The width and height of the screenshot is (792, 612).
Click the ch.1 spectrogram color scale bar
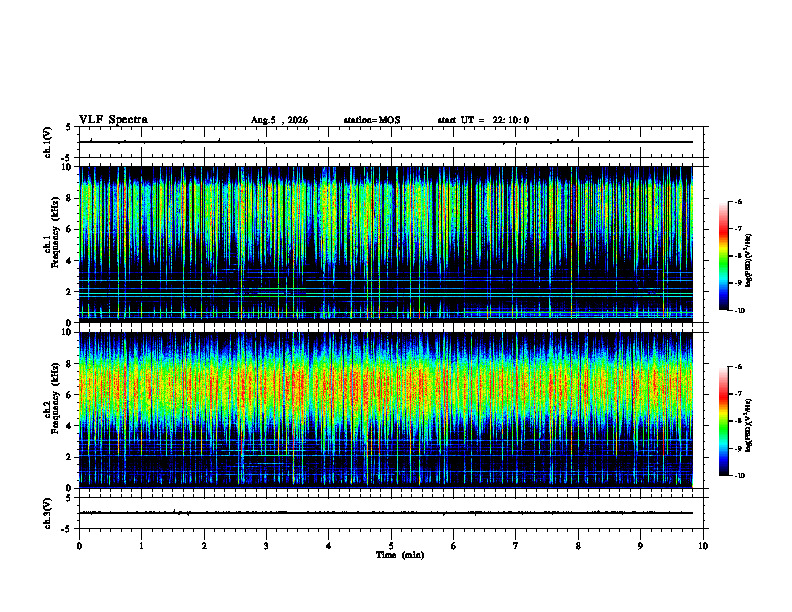tap(723, 256)
